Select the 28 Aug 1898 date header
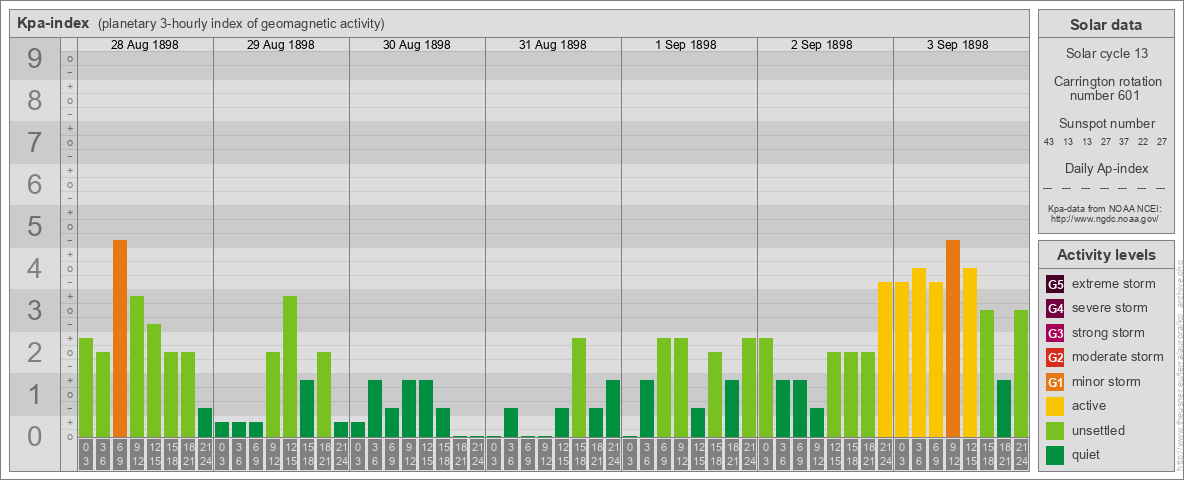This screenshot has width=1184, height=480. (145, 45)
